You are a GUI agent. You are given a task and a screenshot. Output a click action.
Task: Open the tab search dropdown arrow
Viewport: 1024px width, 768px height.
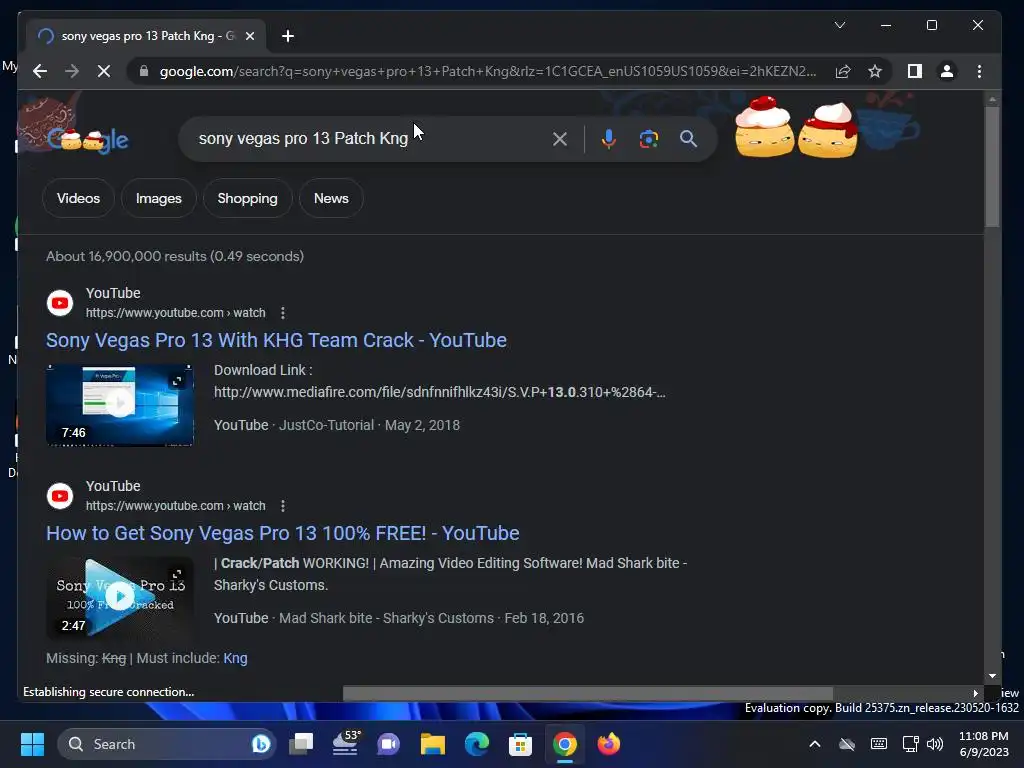840,25
